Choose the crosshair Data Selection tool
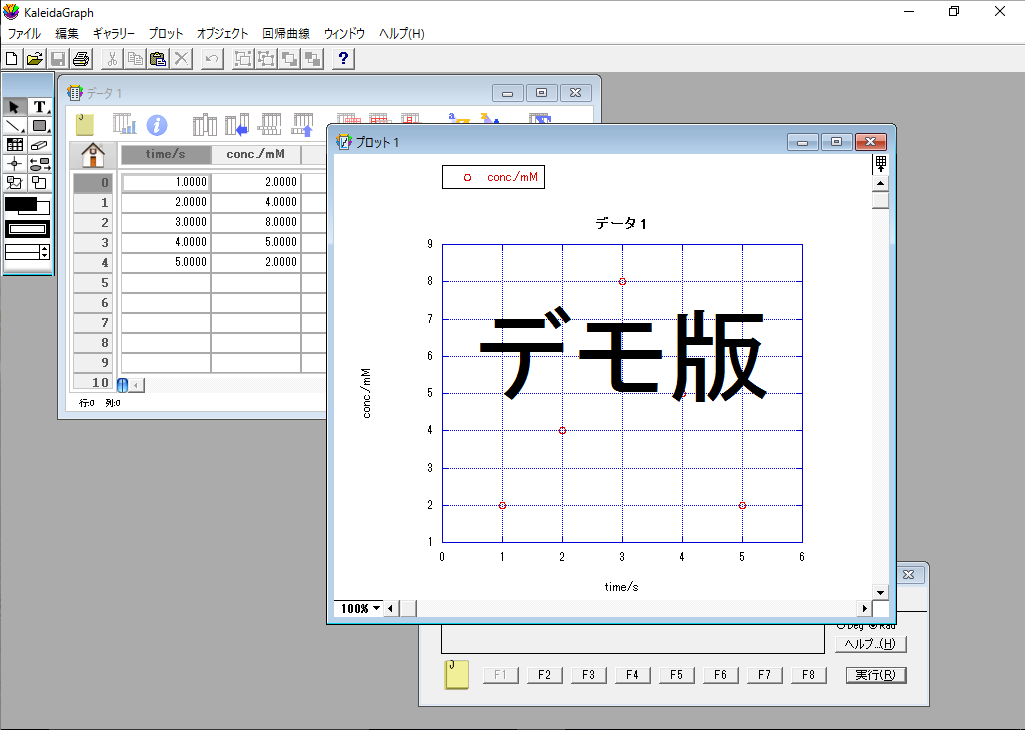 pyautogui.click(x=14, y=164)
